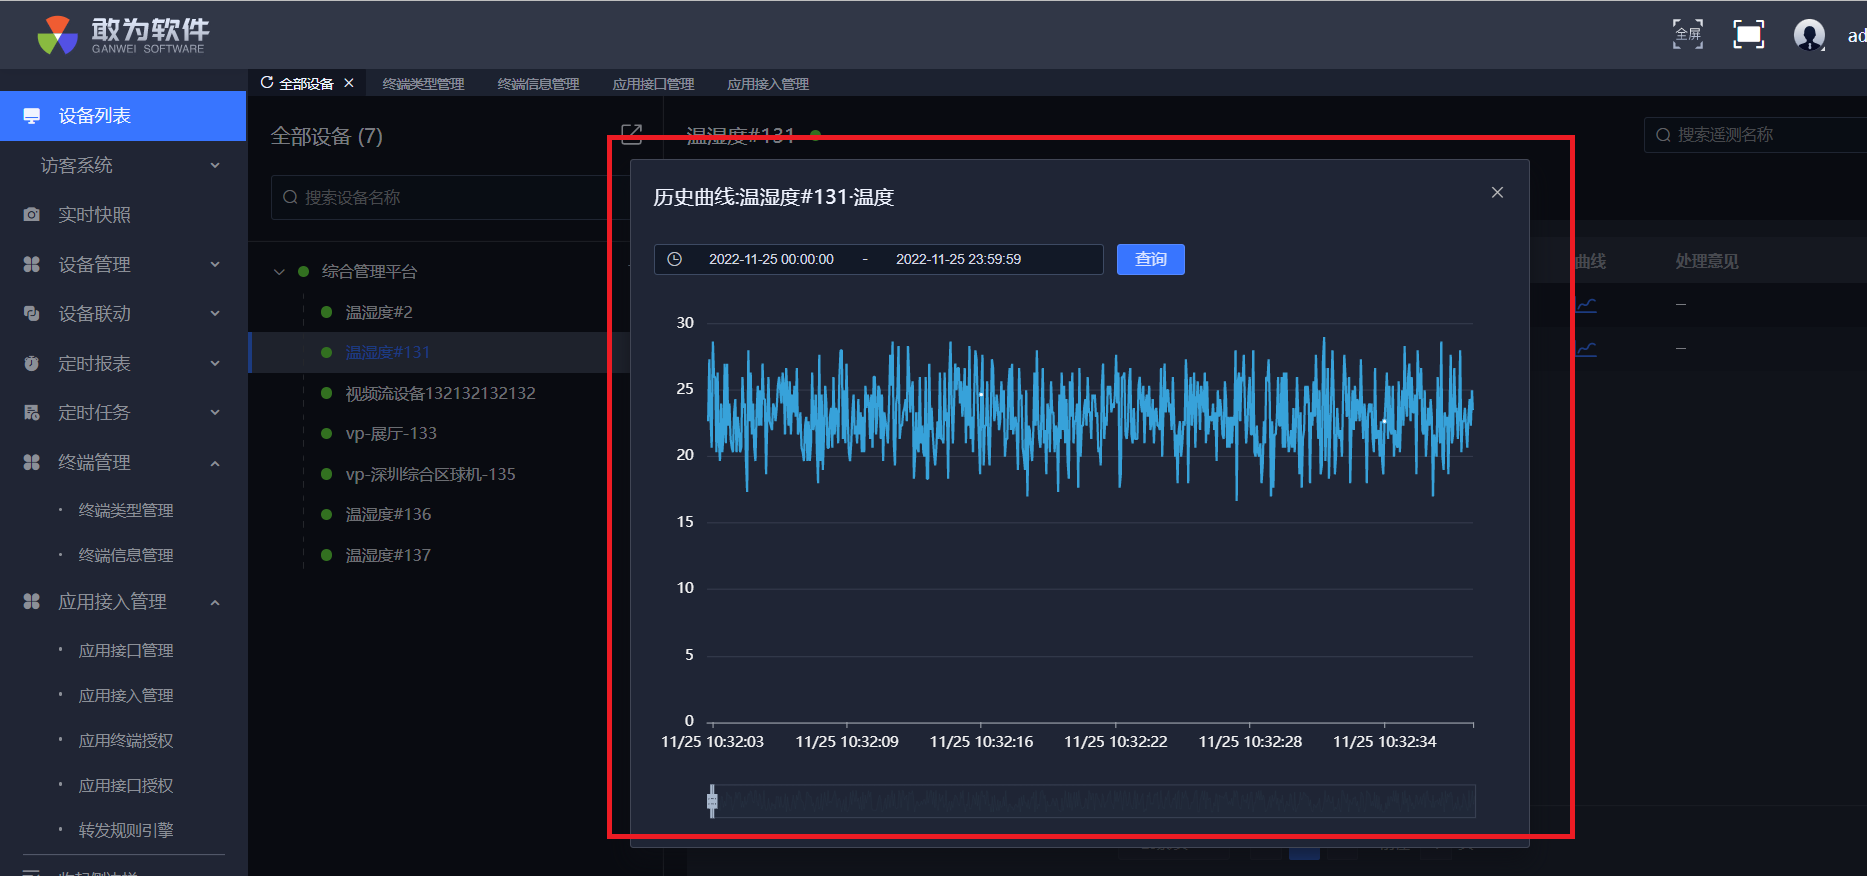Viewport: 1867px width, 876px height.
Task: Click the export icon beside 全部设备 title
Action: 631,134
